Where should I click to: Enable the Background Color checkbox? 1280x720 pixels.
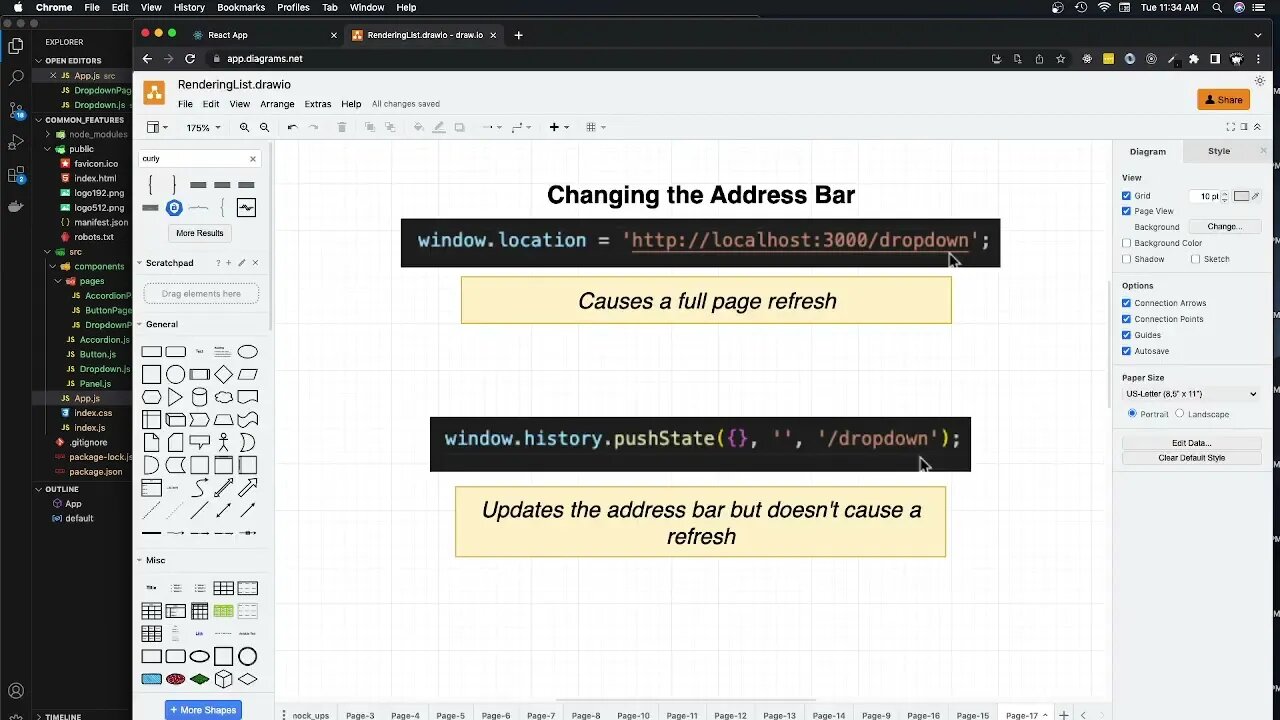(1127, 243)
